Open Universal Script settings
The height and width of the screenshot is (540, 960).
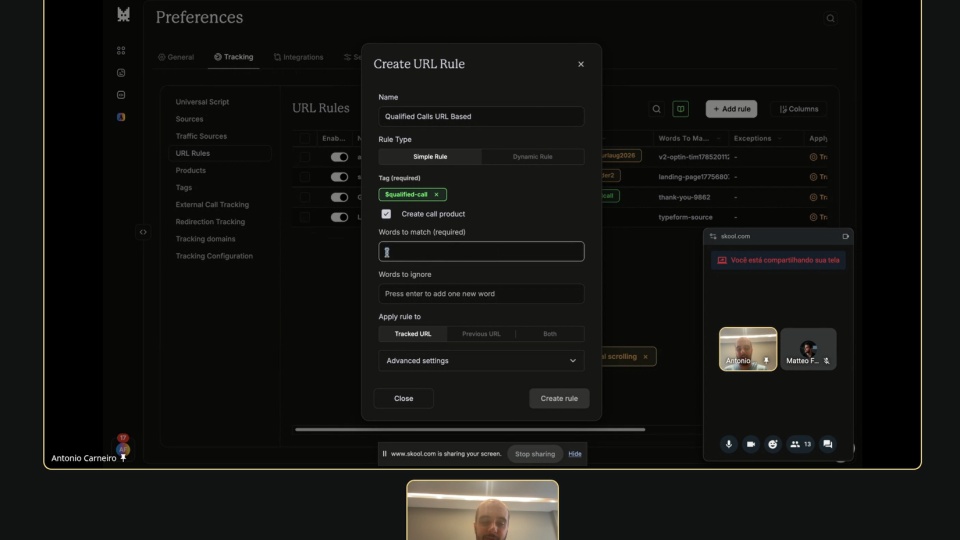click(x=202, y=102)
